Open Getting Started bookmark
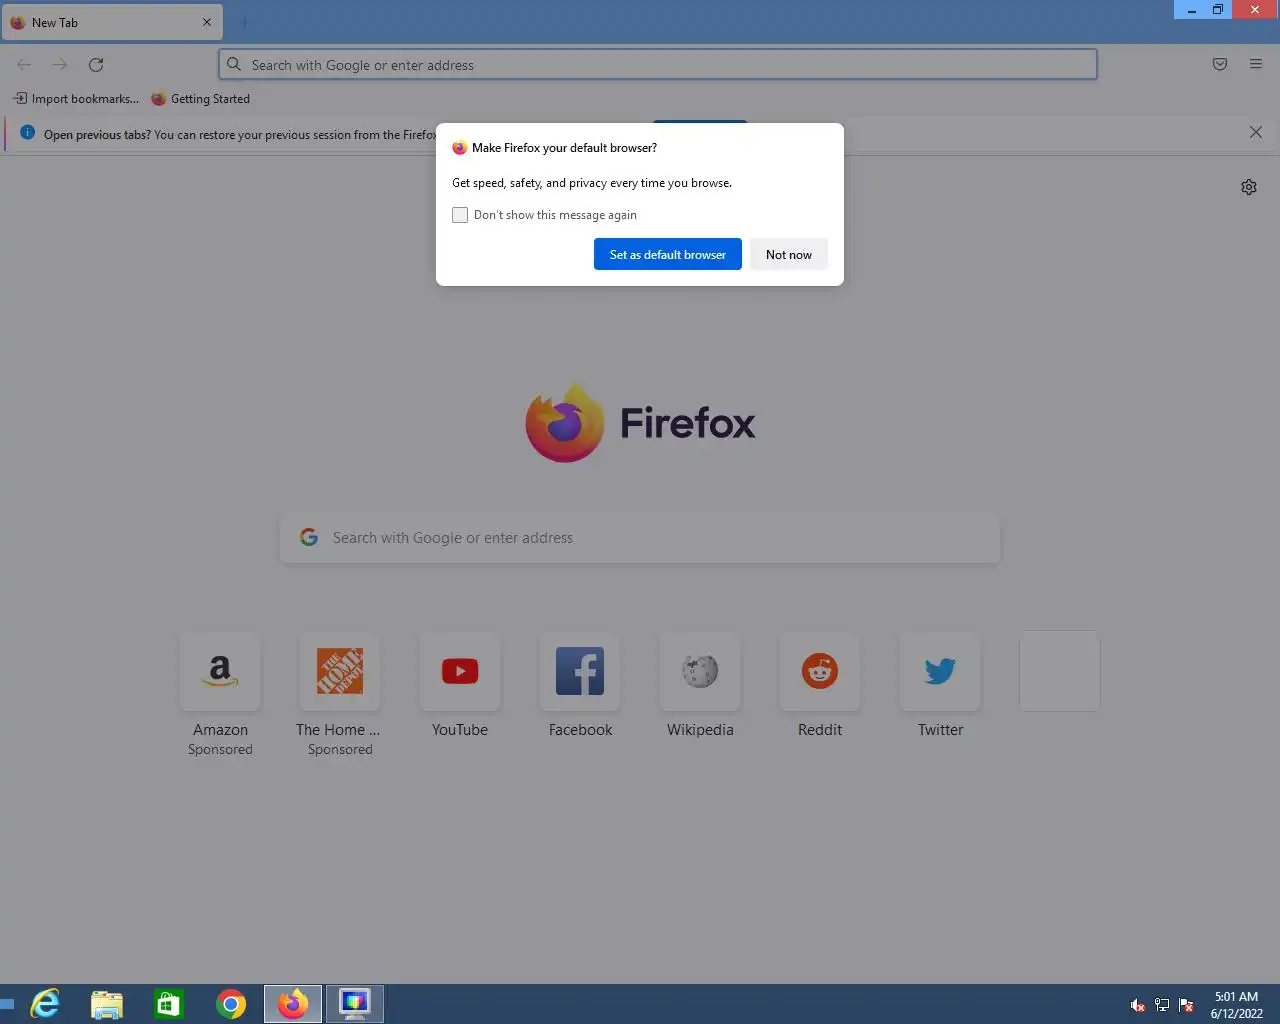 200,98
